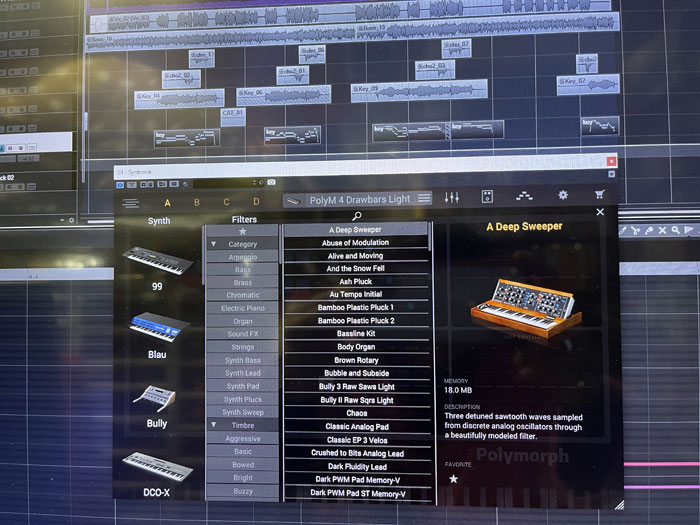Switch to part C

(226, 202)
